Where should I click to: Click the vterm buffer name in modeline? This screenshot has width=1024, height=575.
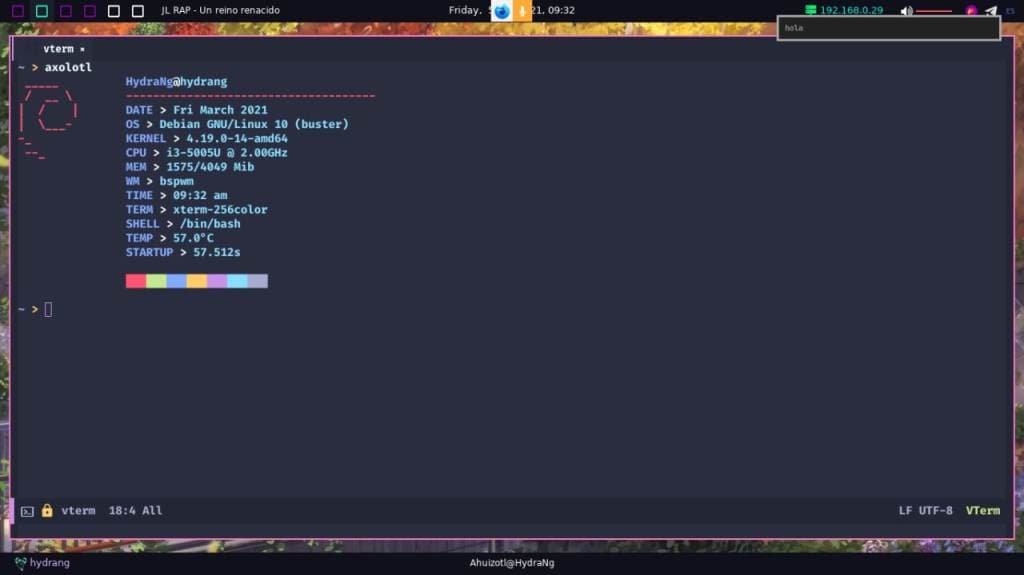tap(78, 511)
